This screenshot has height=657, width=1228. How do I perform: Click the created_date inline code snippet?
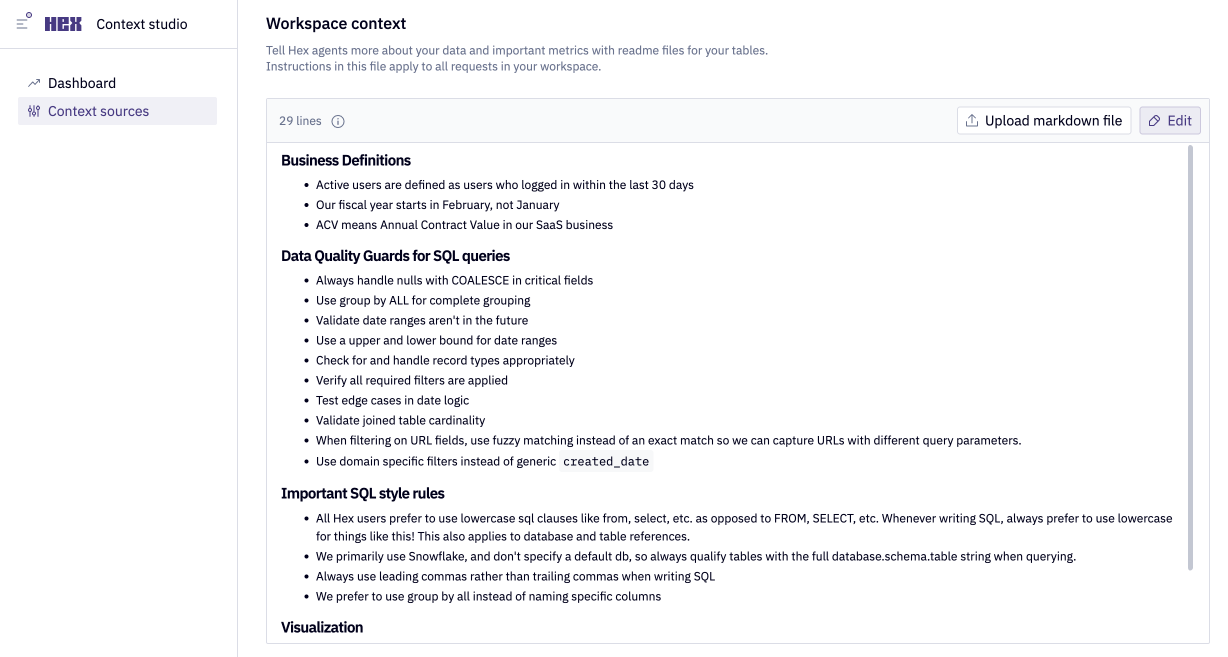click(606, 461)
